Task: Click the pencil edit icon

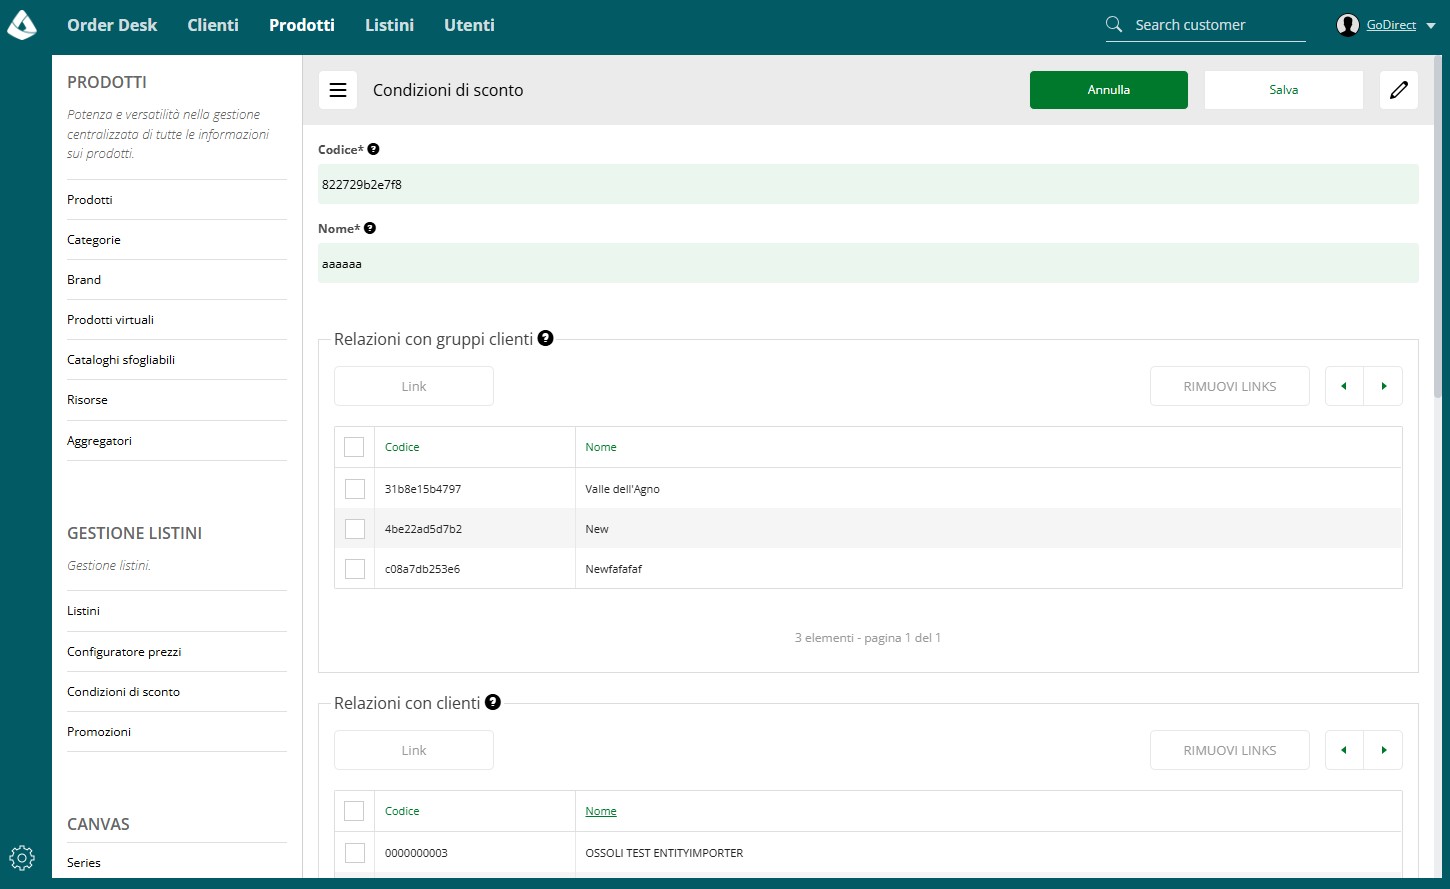Action: coord(1399,90)
